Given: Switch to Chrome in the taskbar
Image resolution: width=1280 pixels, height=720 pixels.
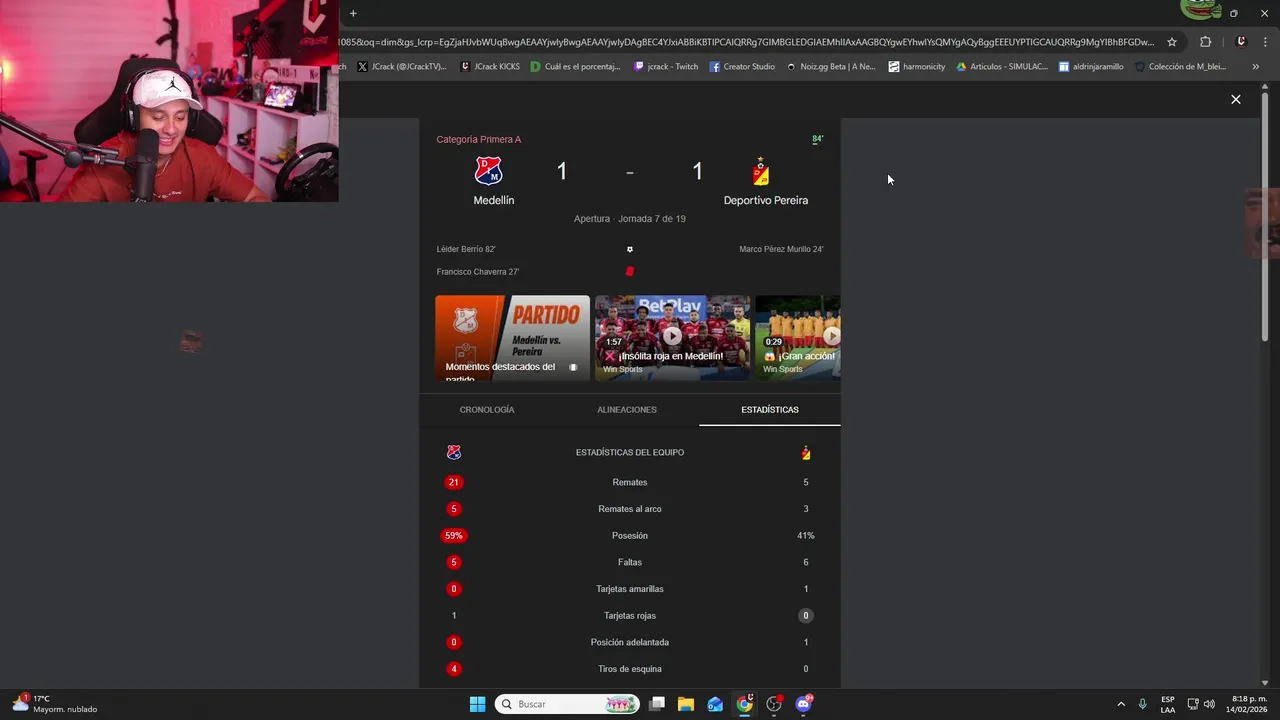Looking at the screenshot, I should tap(745, 704).
